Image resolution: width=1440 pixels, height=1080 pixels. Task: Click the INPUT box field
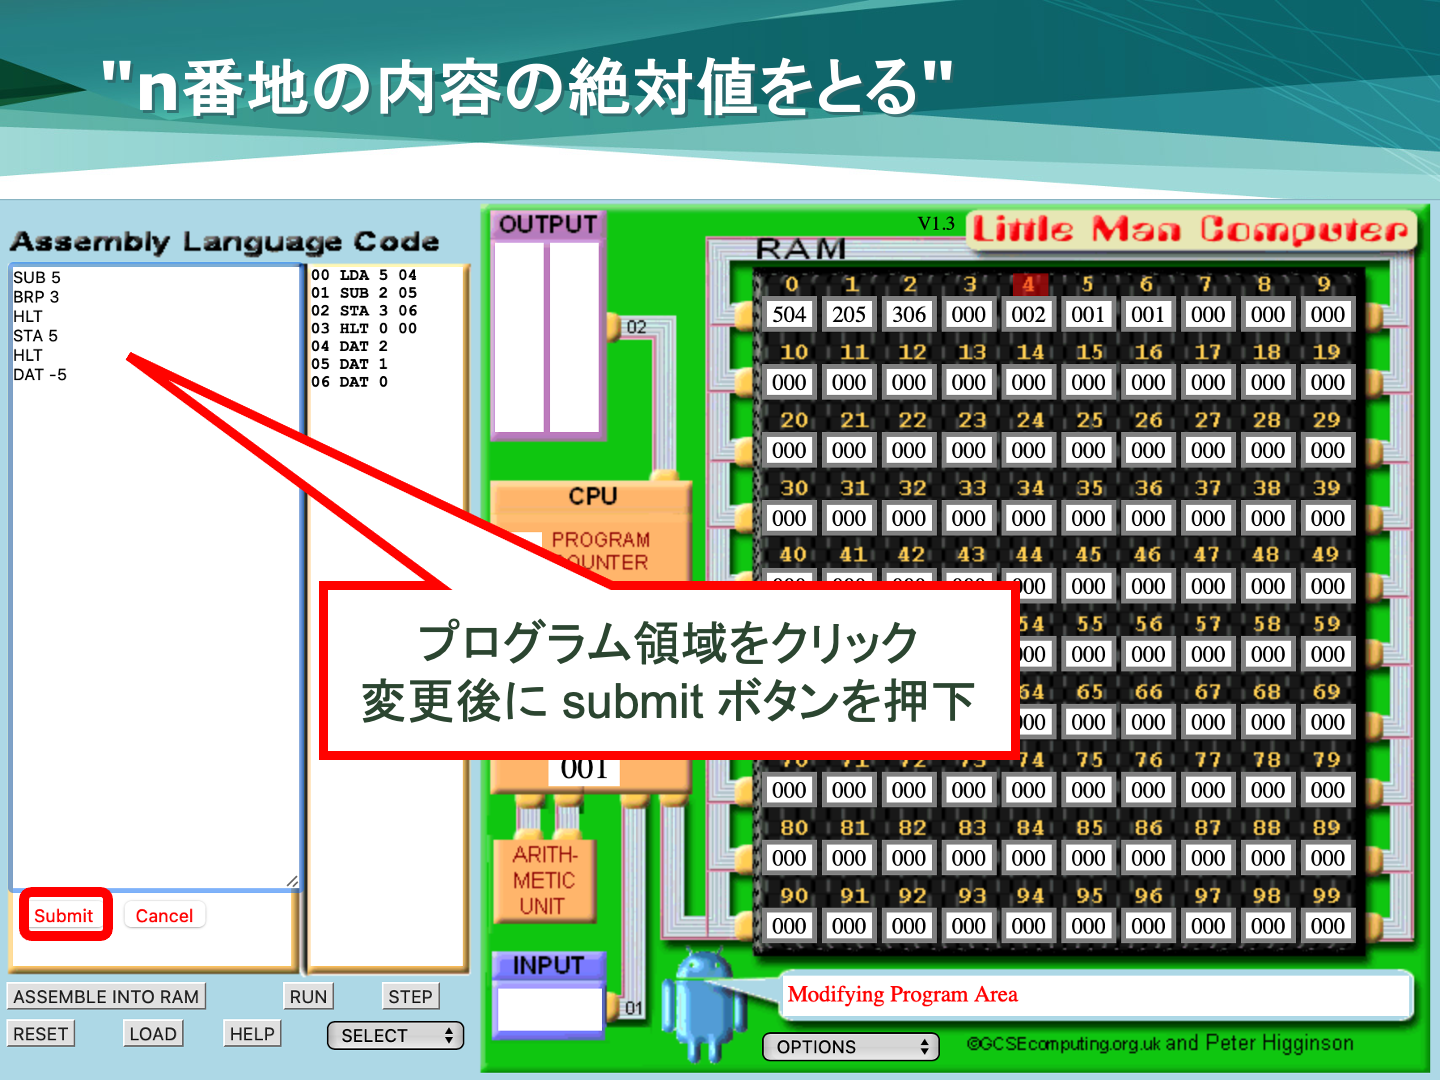[549, 1009]
